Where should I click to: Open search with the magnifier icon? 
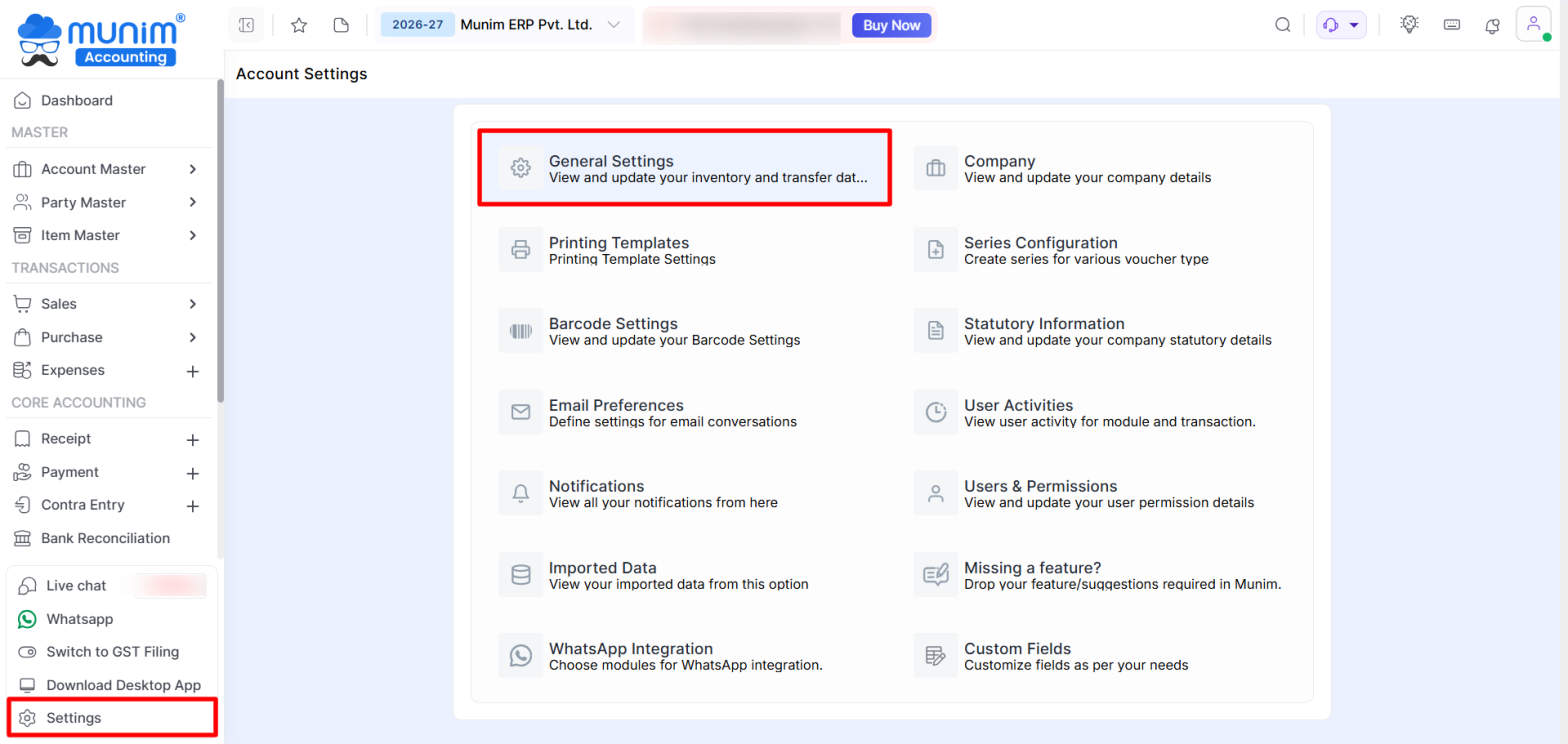pos(1283,25)
